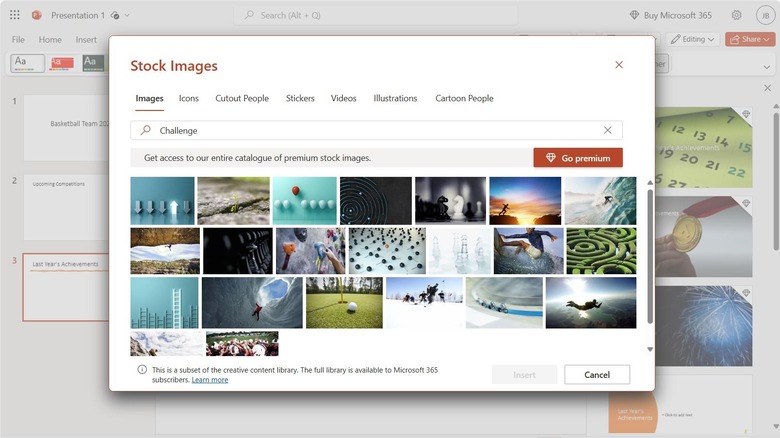The height and width of the screenshot is (438, 780).
Task: Switch to the Icons tab
Action: [x=189, y=99]
